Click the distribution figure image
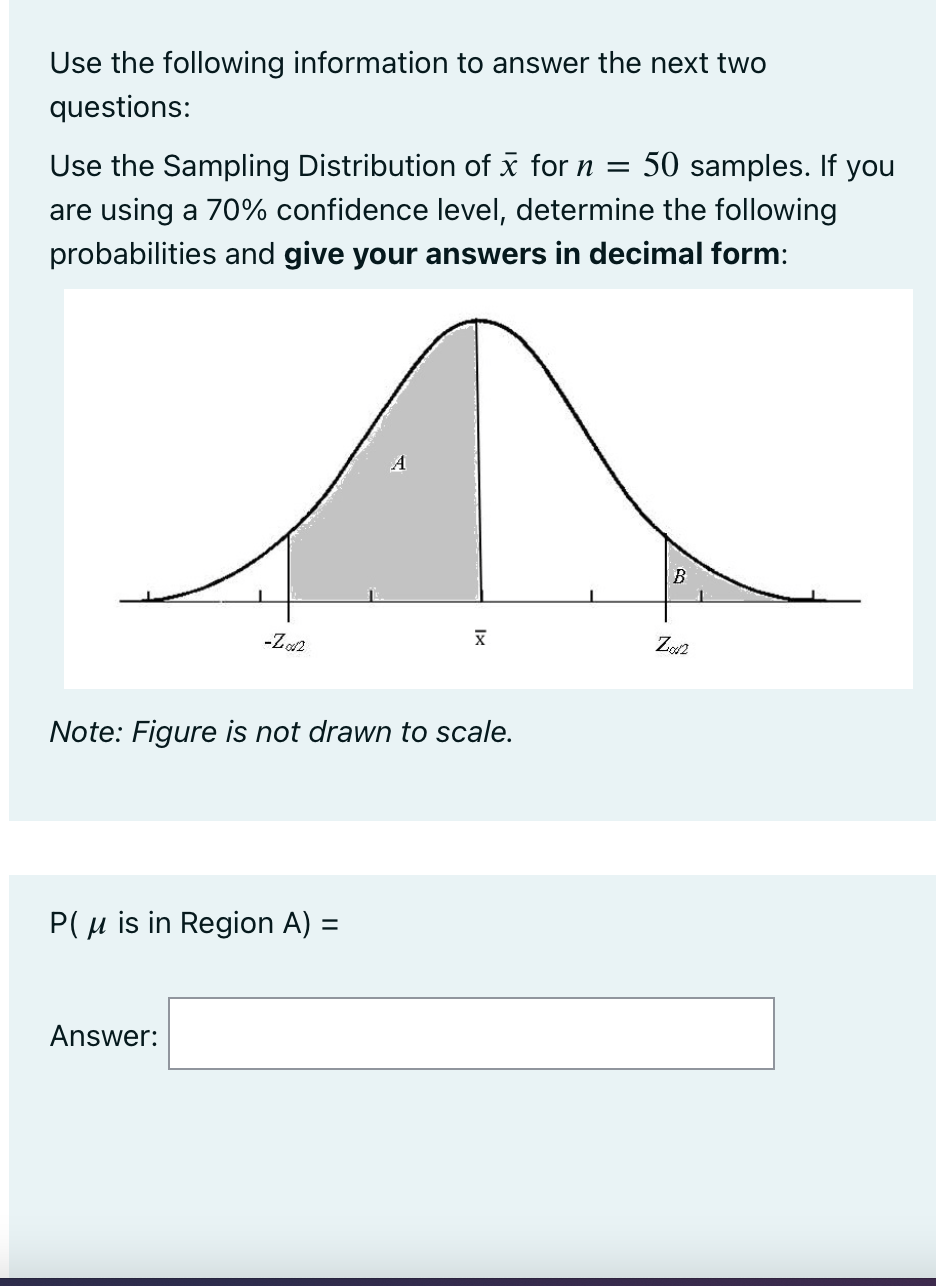 (488, 487)
